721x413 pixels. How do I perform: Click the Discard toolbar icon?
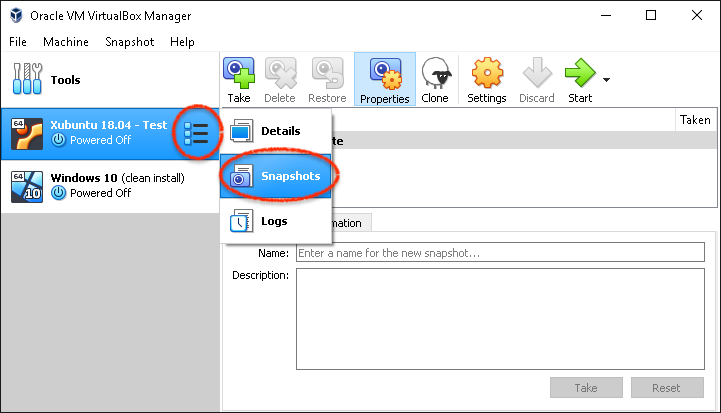[x=537, y=73]
